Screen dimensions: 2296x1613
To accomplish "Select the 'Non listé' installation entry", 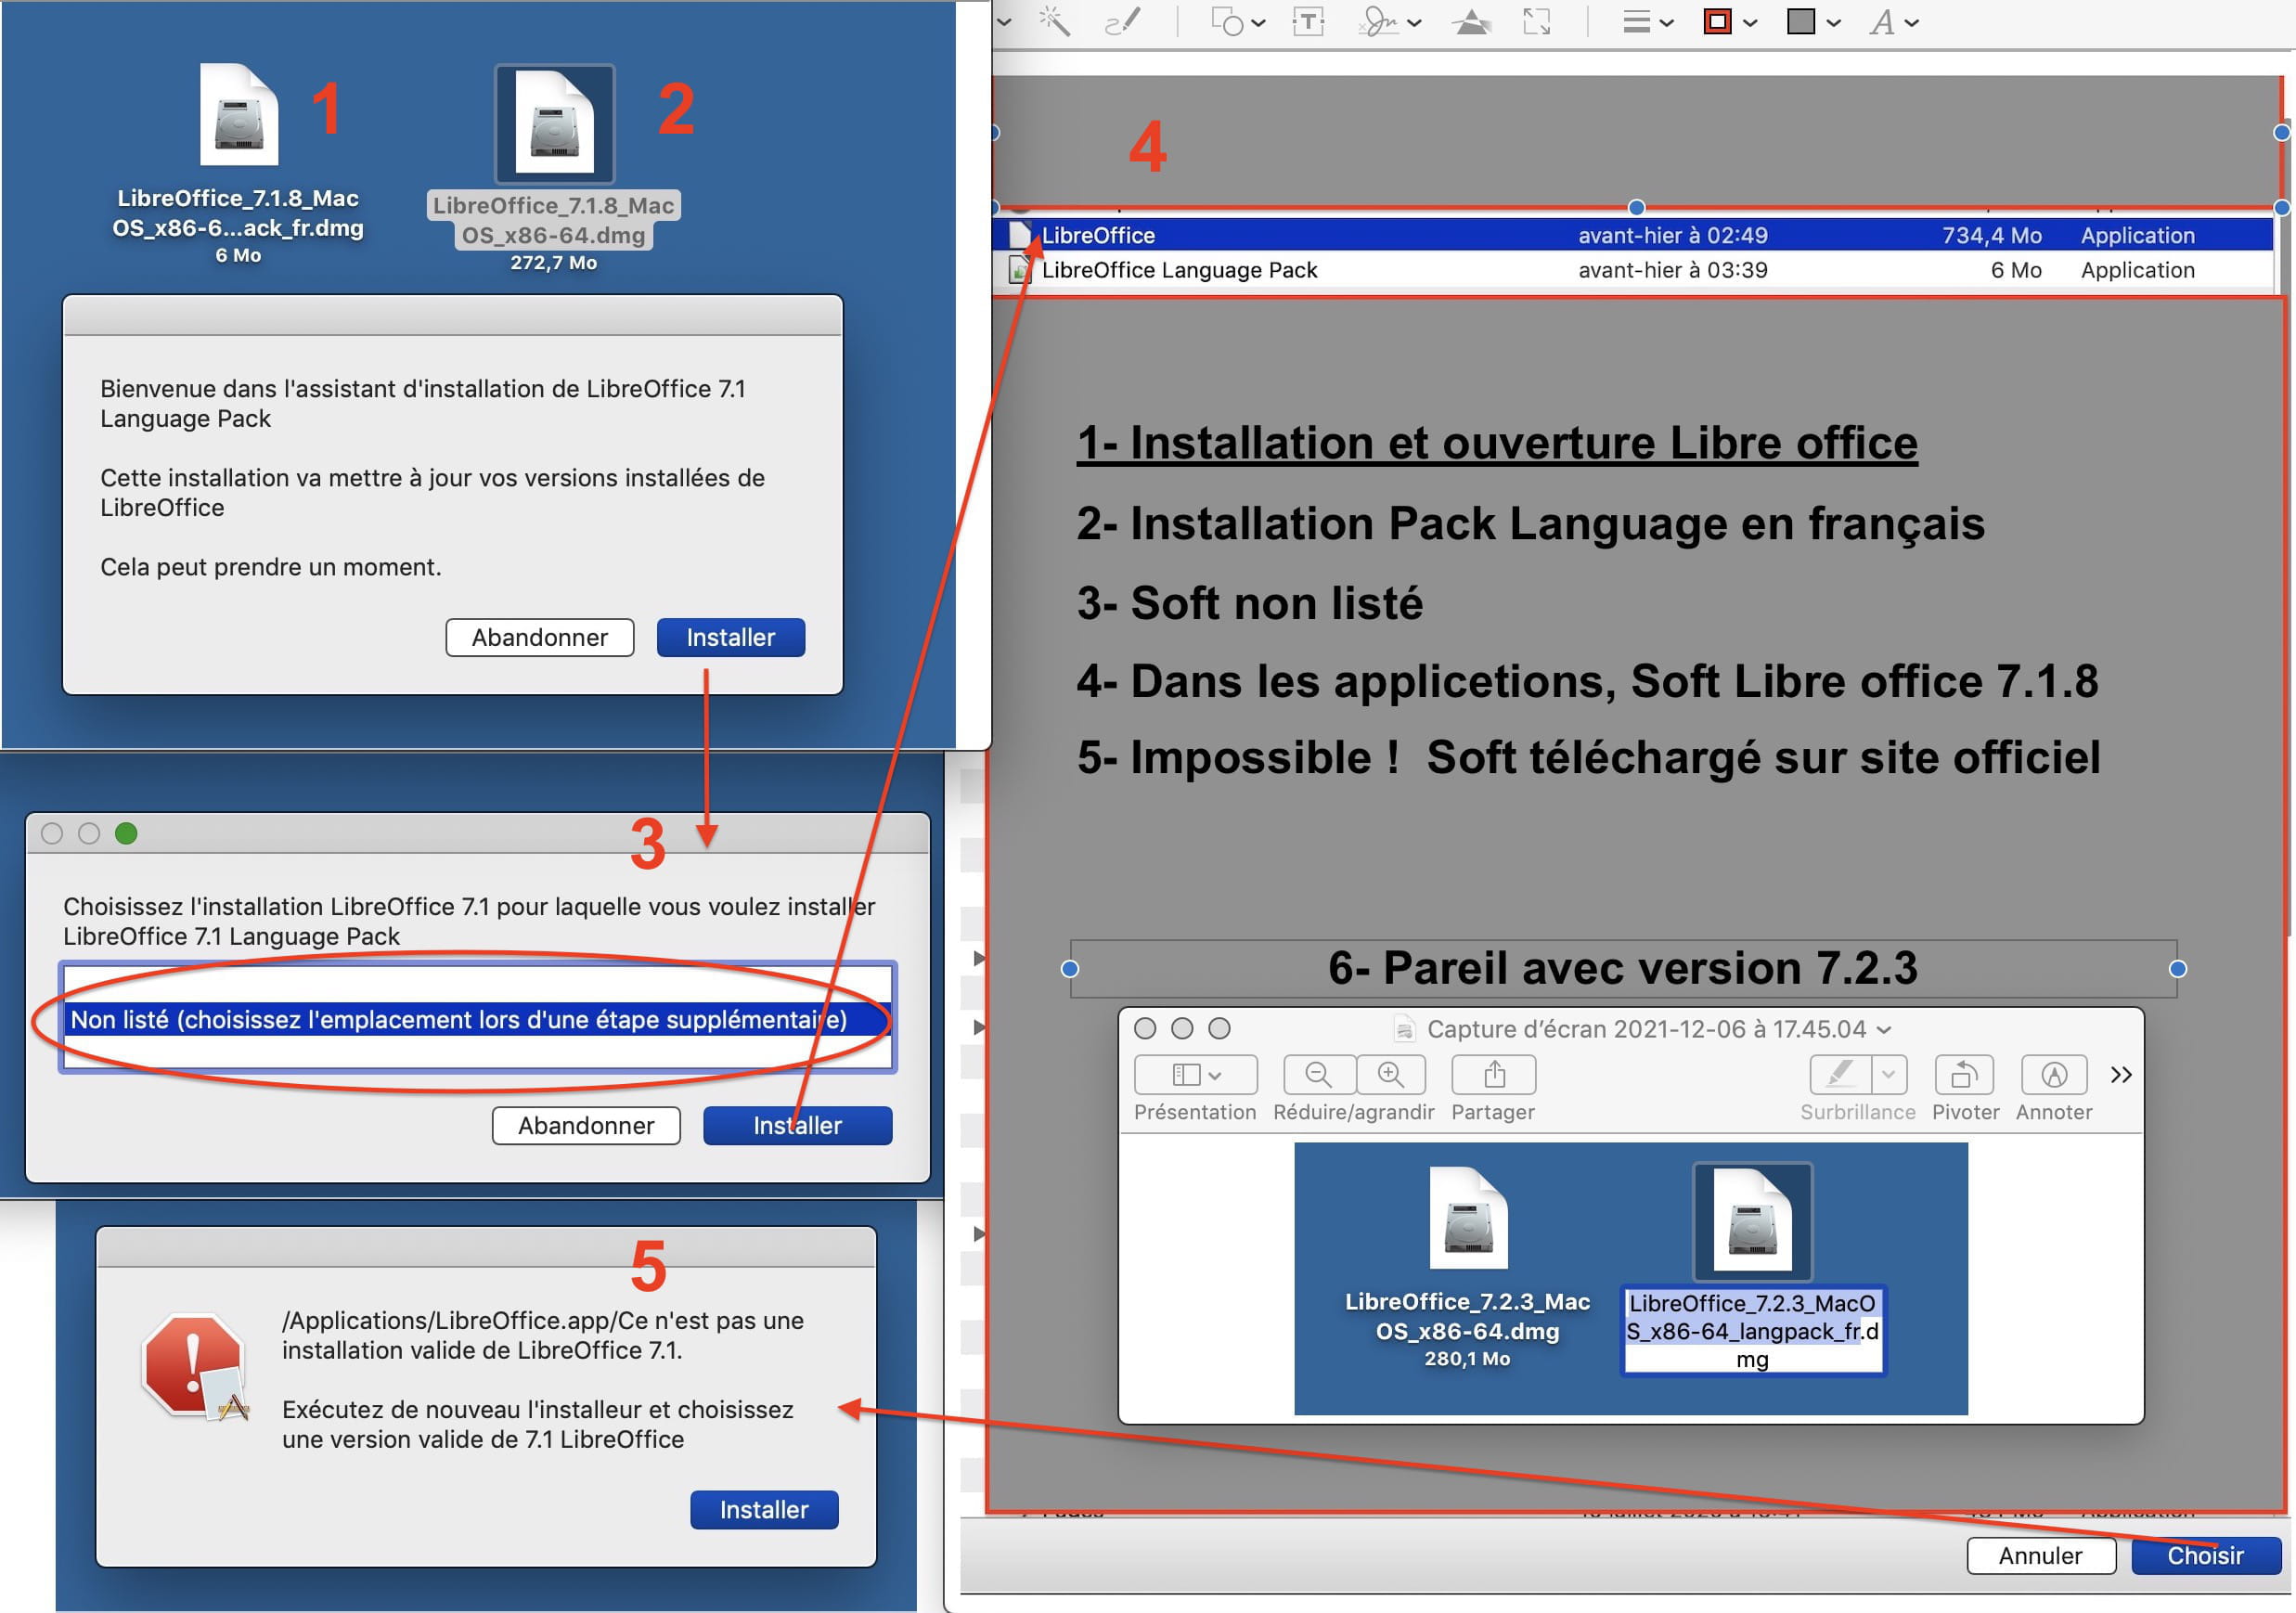I will pyautogui.click(x=477, y=1019).
